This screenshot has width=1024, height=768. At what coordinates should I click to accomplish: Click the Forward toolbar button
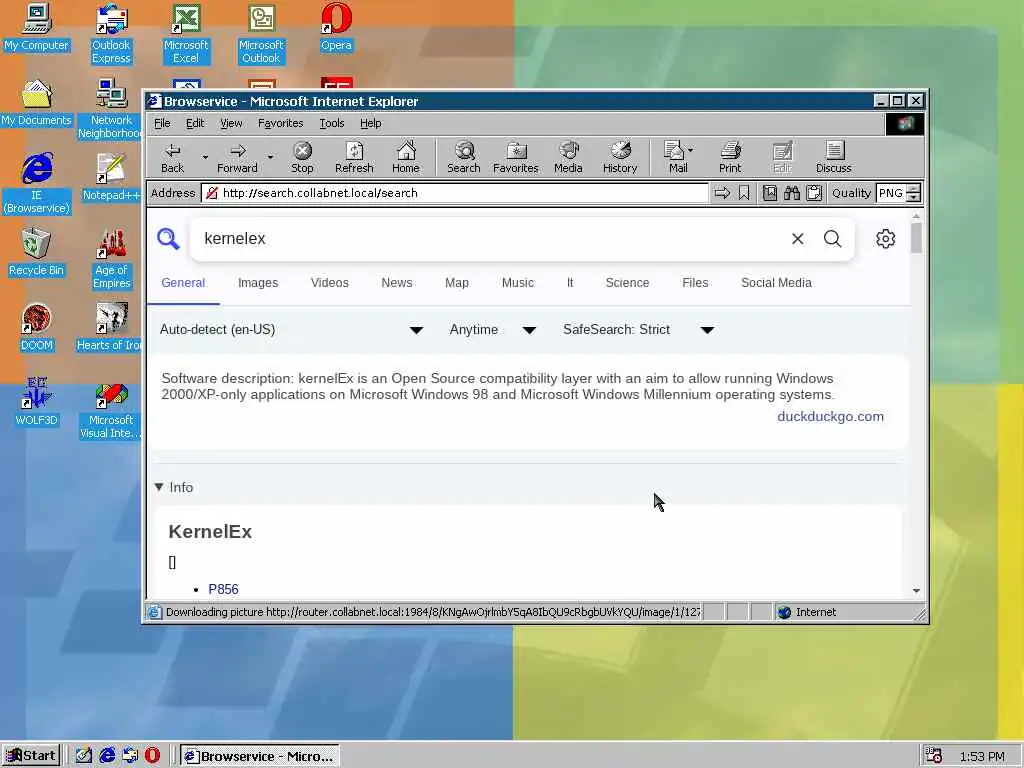(237, 157)
